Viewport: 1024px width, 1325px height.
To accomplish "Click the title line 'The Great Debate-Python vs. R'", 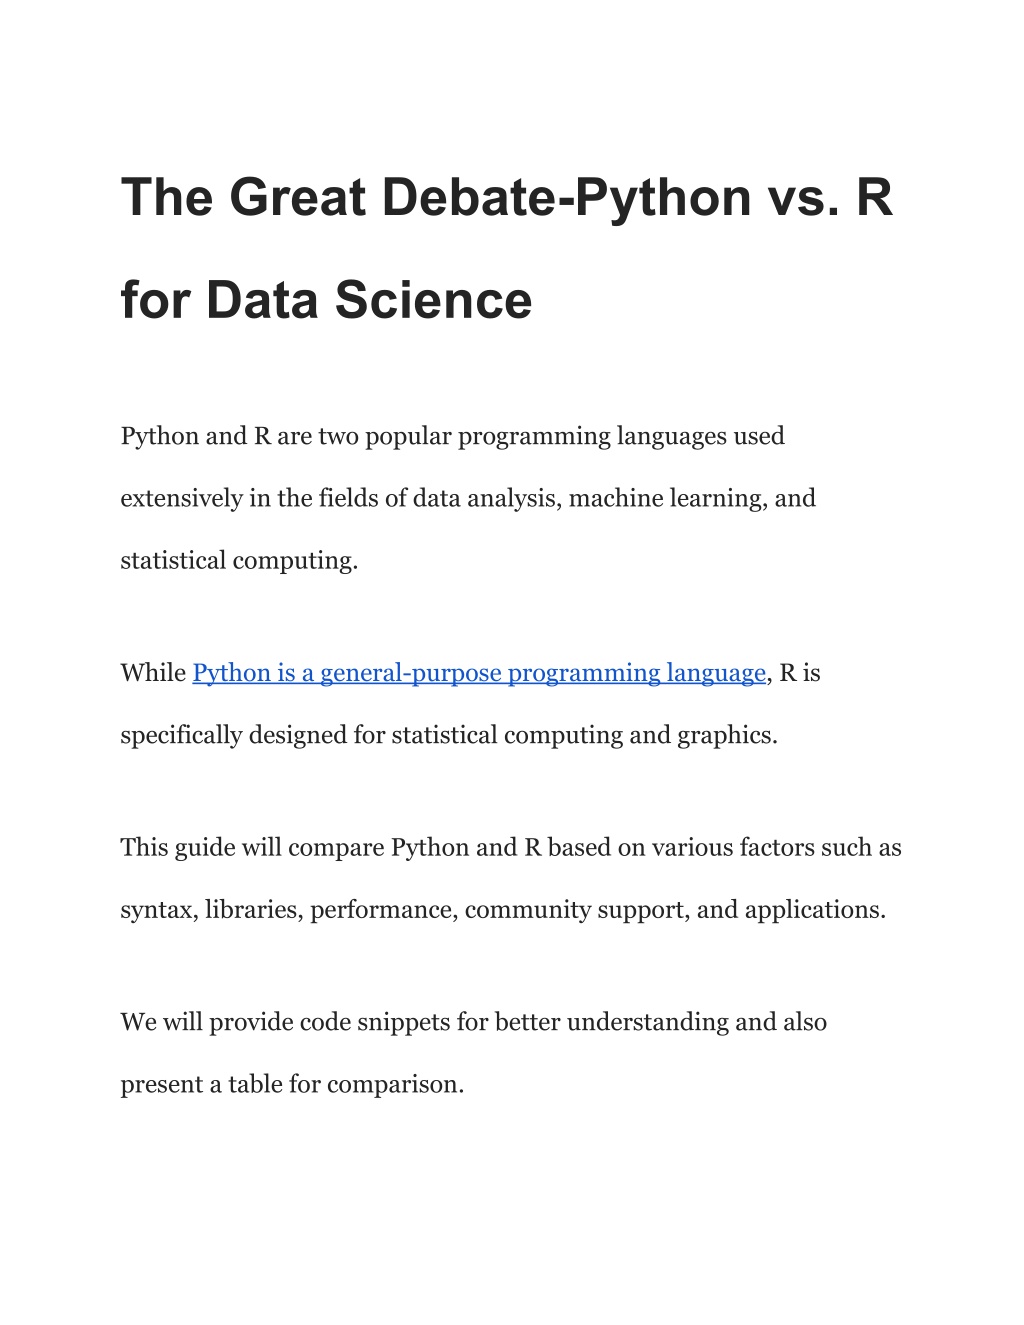I will [x=507, y=196].
